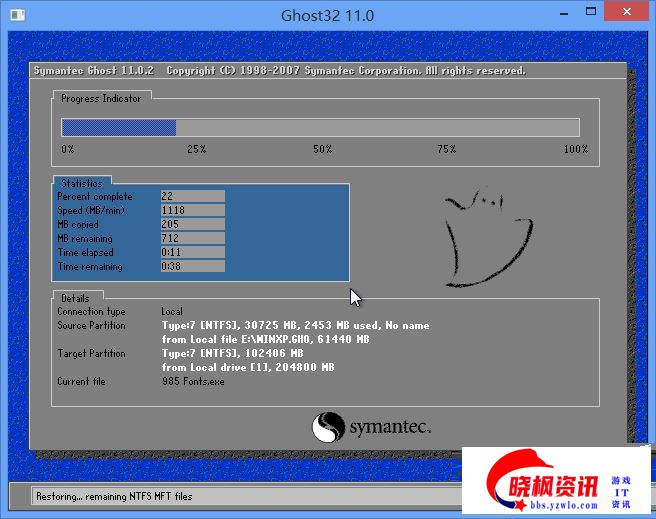656x519 pixels.
Task: Select the Percent complete value field
Action: coord(192,197)
